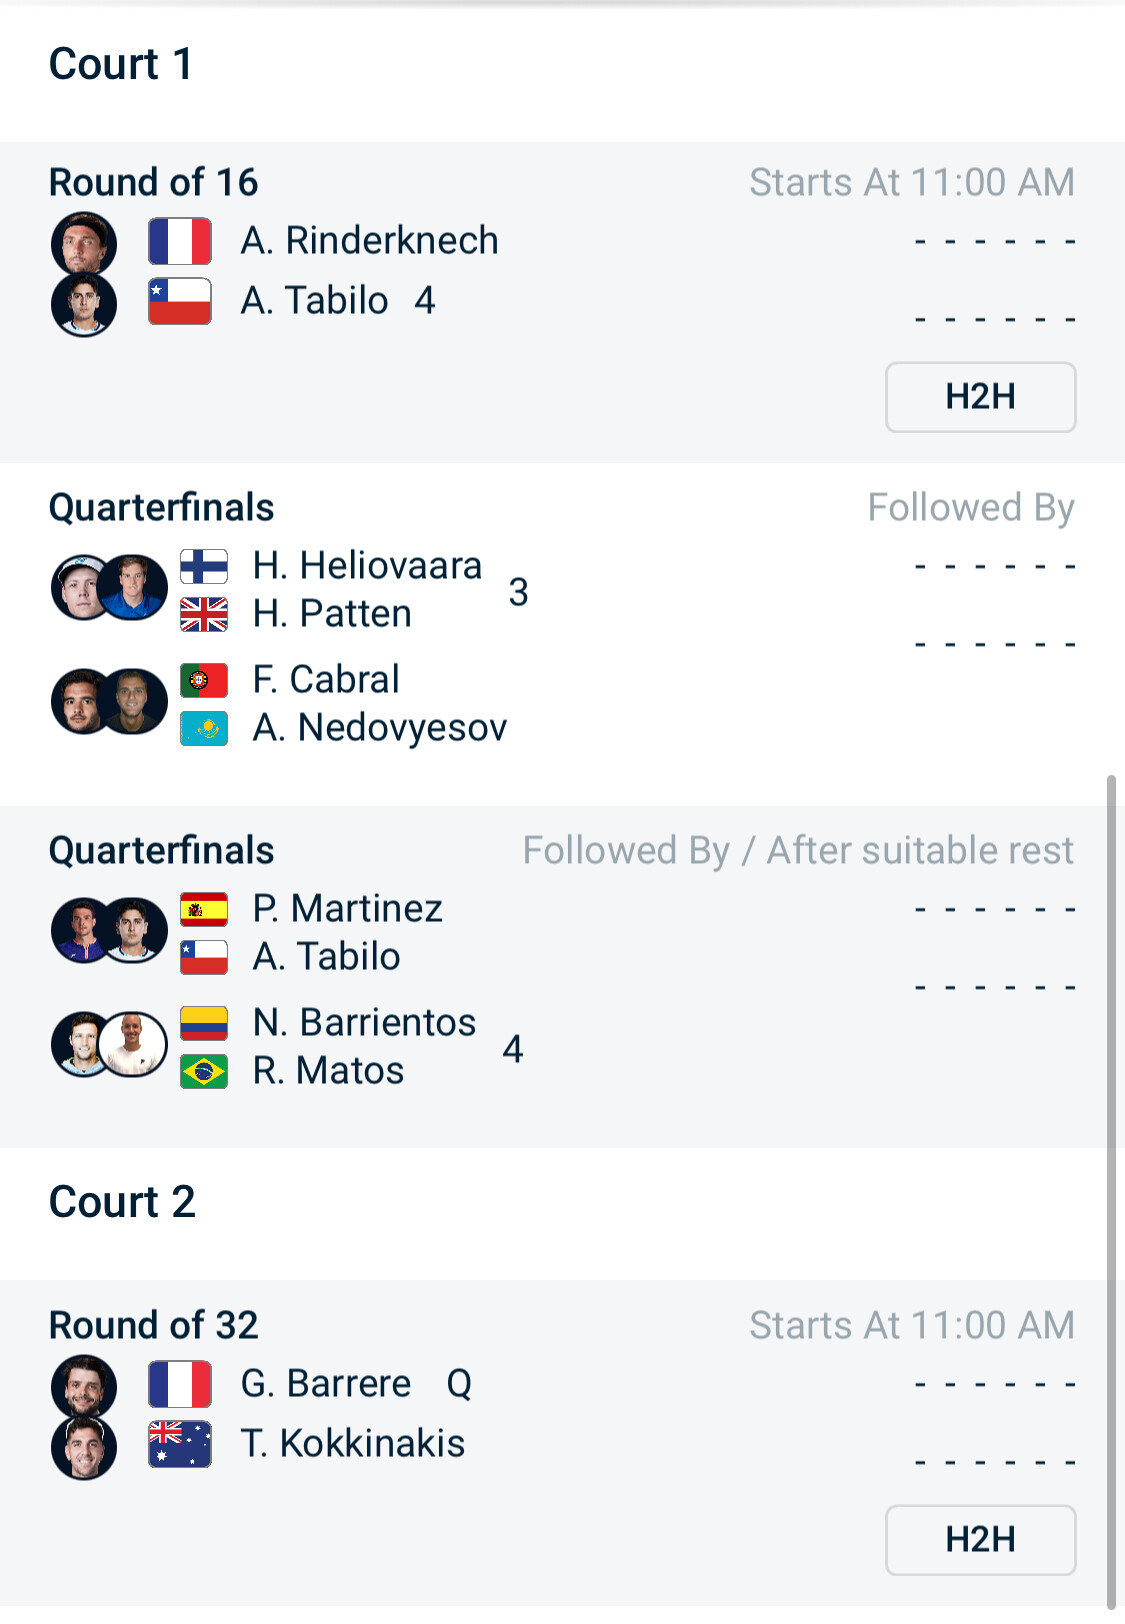Open G. Barrere's player name

pos(326,1384)
